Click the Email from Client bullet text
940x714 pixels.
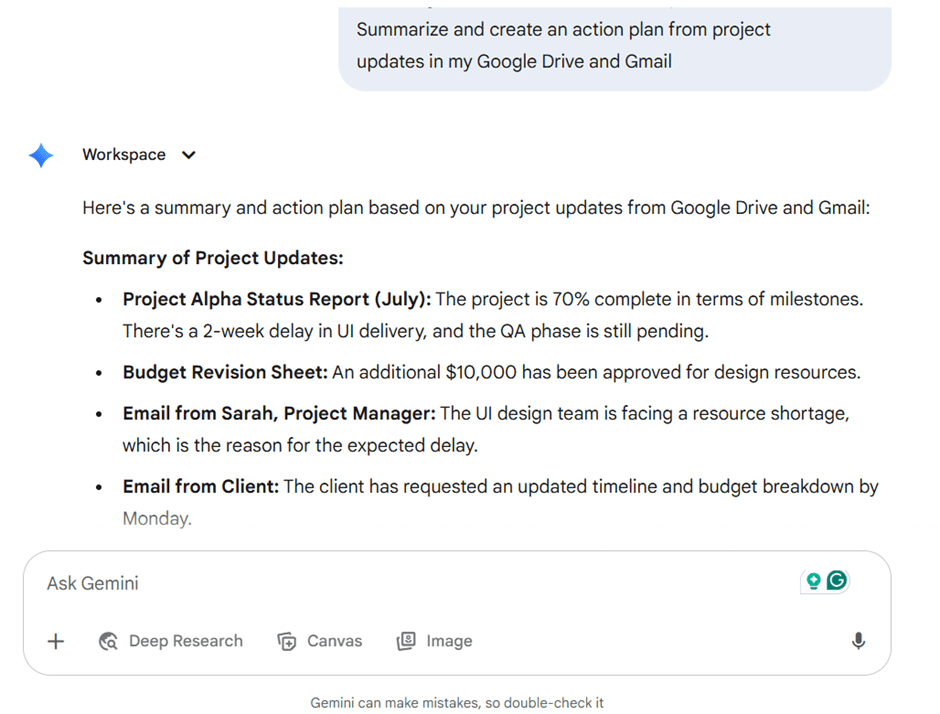tap(500, 486)
